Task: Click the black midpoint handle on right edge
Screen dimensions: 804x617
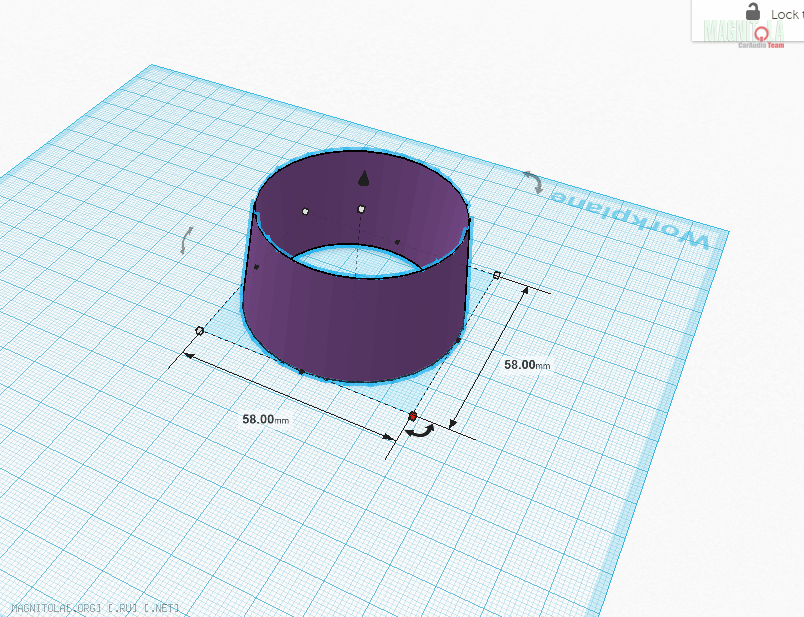Action: (458, 341)
